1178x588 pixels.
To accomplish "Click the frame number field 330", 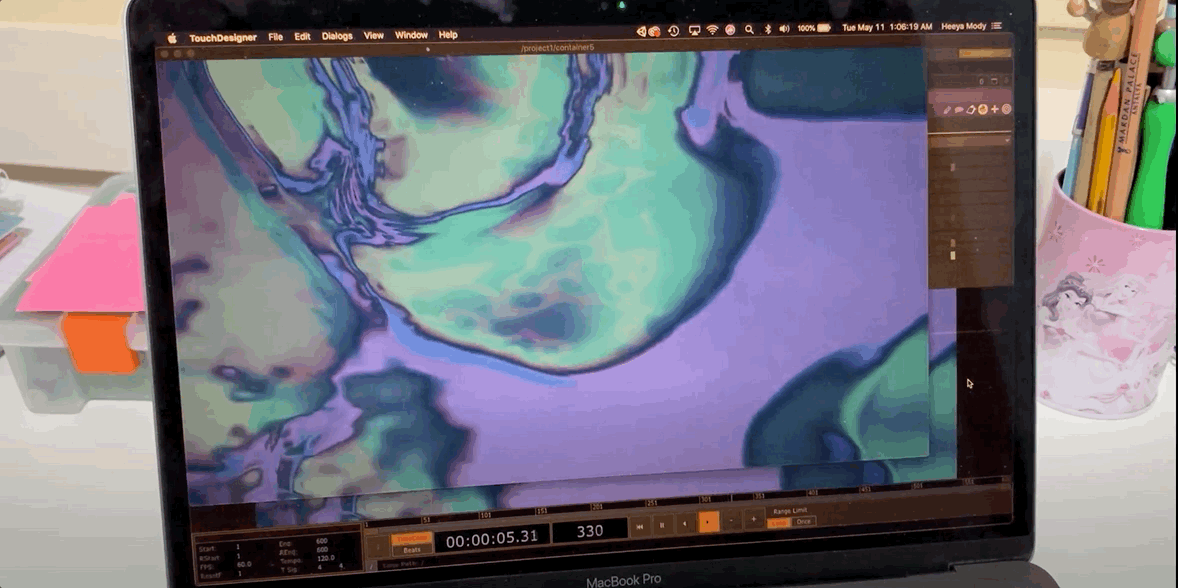I will (590, 531).
